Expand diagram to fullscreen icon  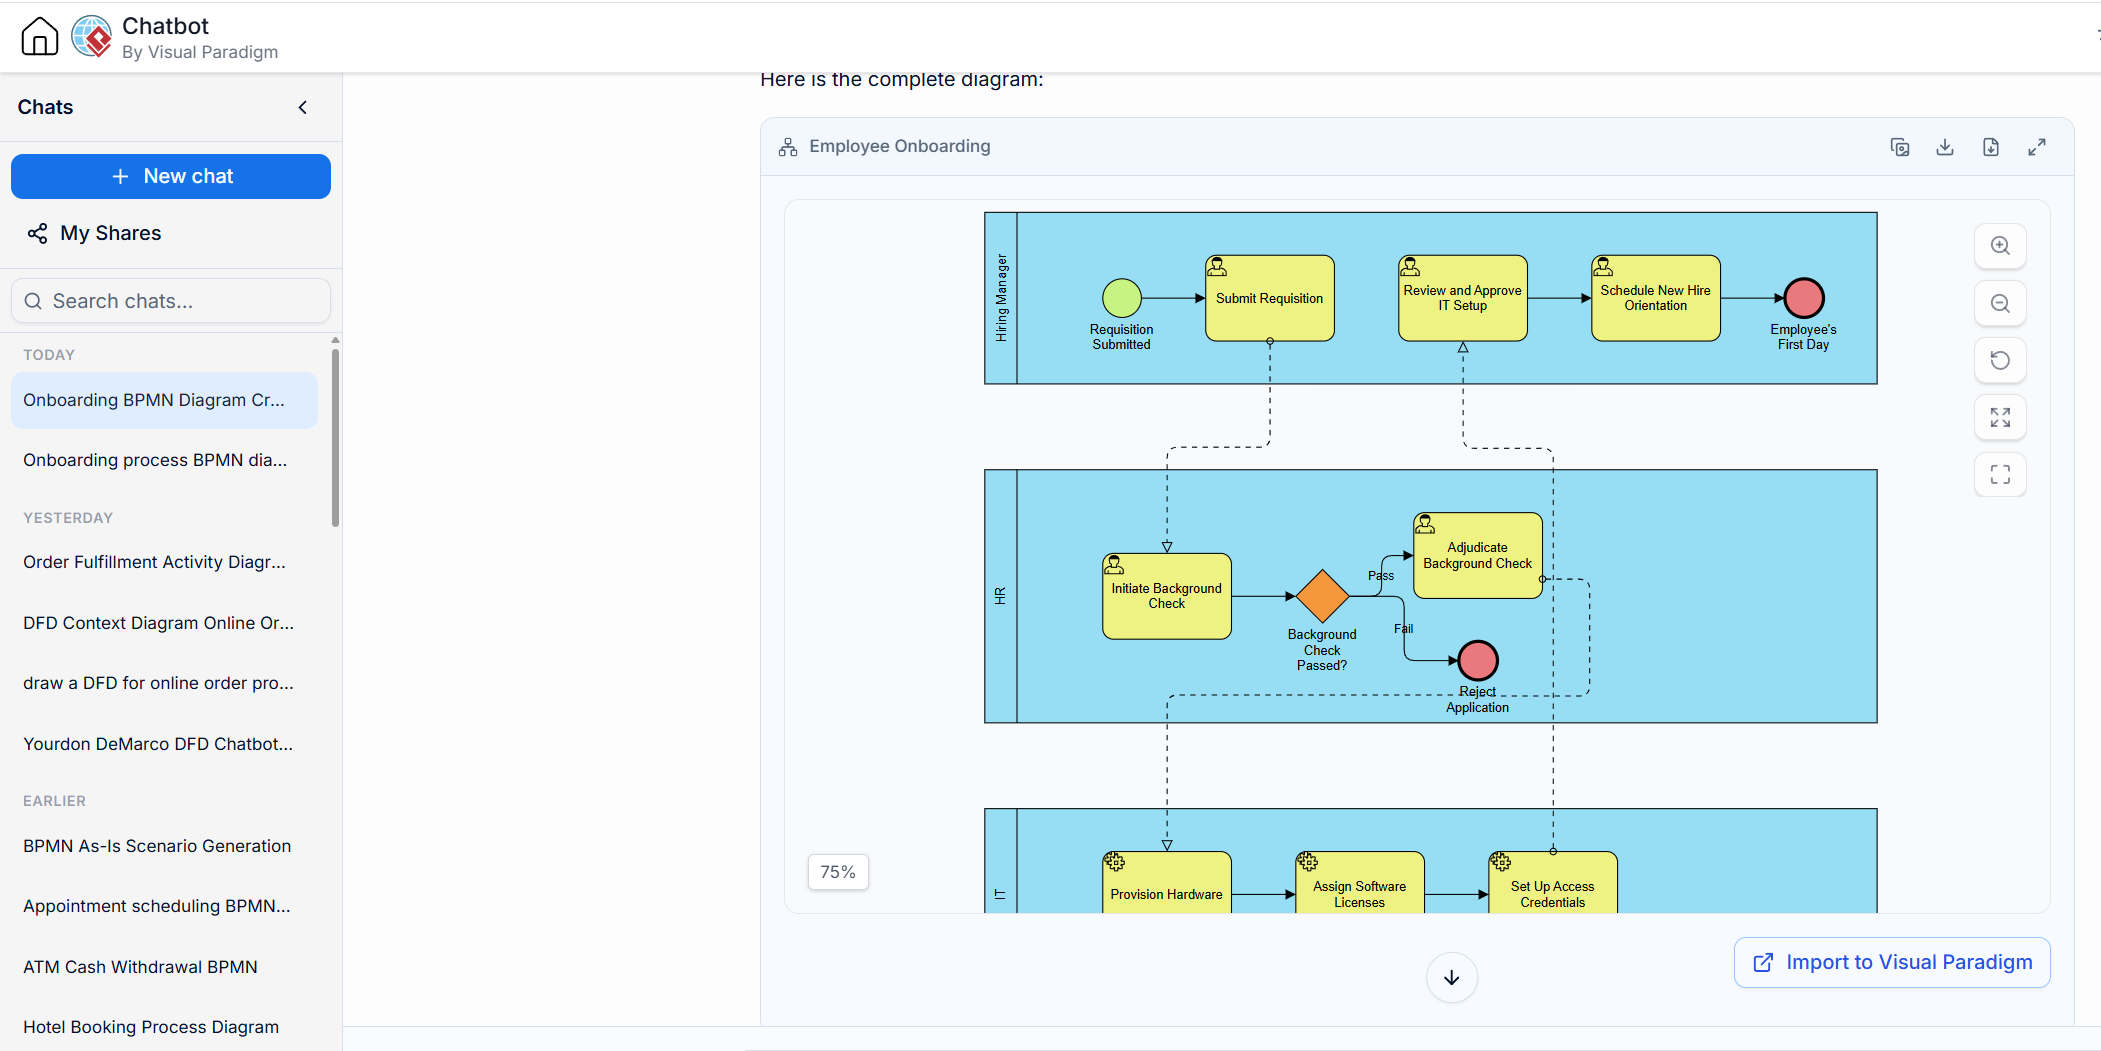point(2037,147)
